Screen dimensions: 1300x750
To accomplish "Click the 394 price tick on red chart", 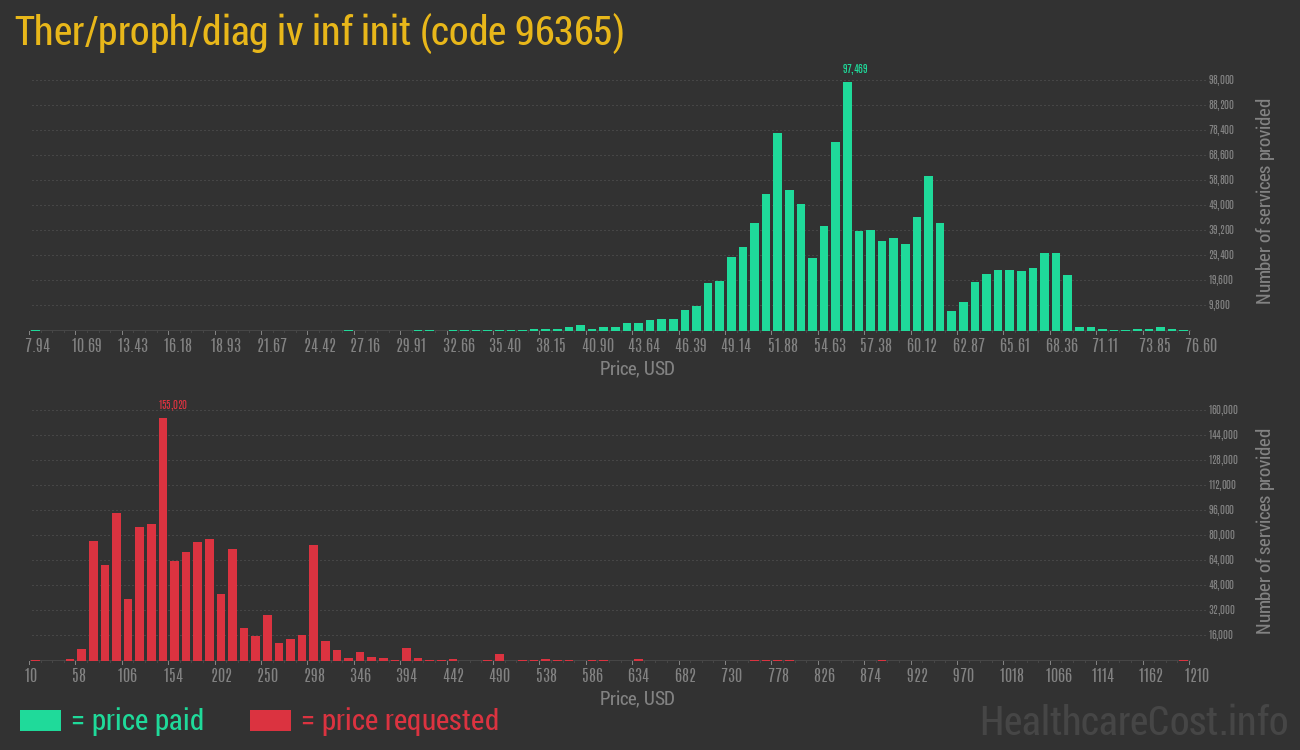I will click(406, 675).
